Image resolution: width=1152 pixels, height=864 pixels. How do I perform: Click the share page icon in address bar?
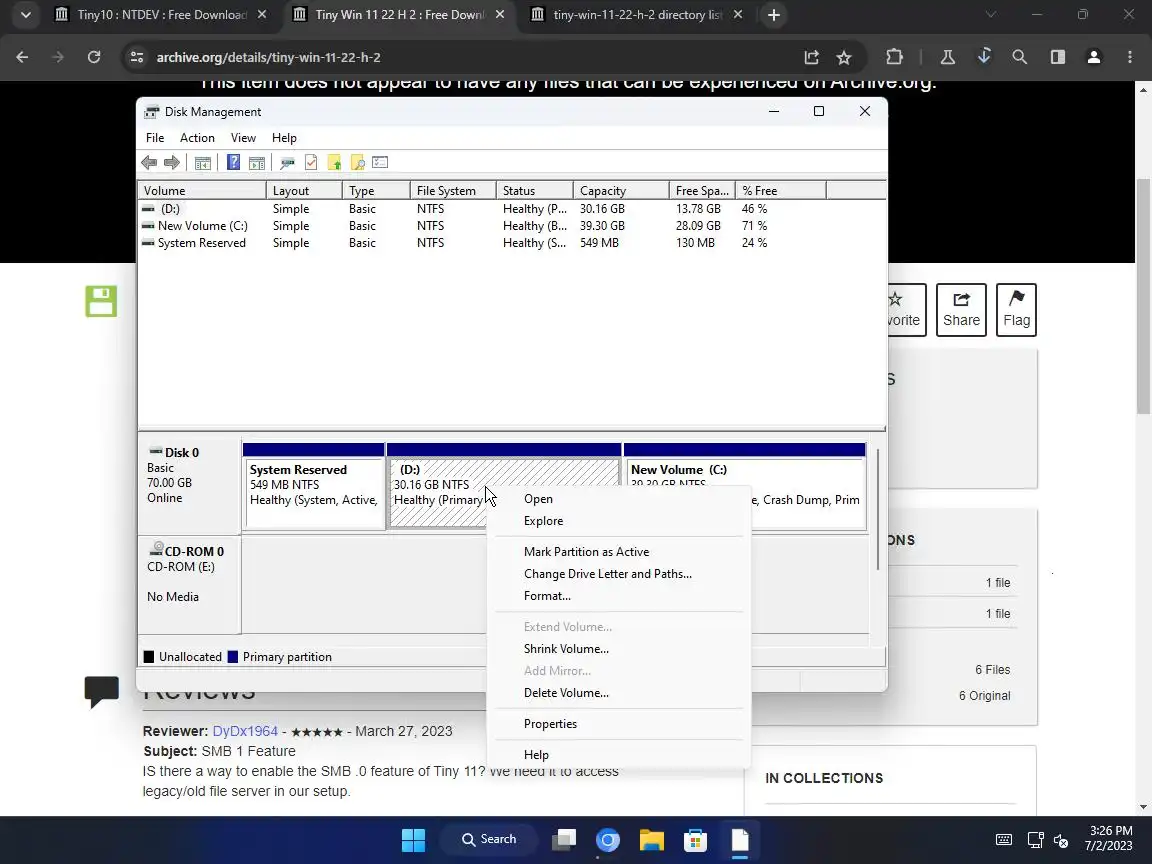pyautogui.click(x=811, y=57)
